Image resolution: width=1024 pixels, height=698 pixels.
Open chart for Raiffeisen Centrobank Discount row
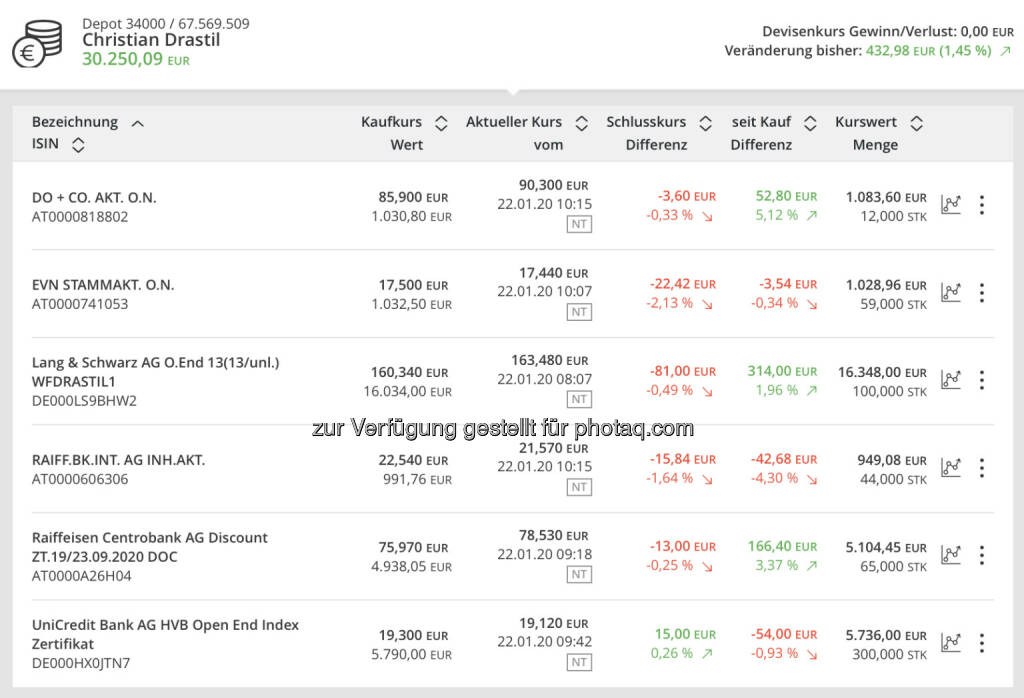(950, 555)
